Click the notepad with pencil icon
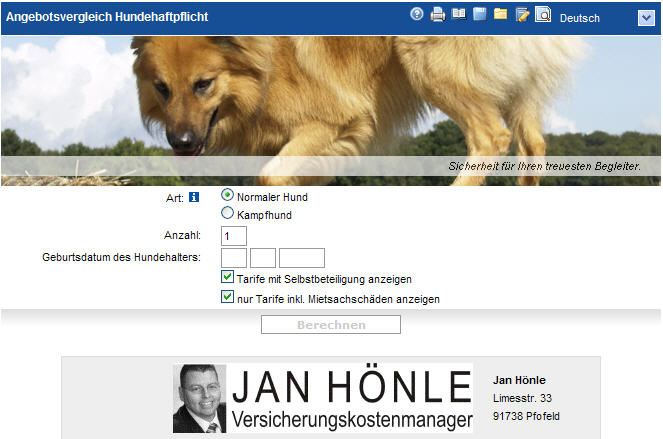This screenshot has width=663, height=439. pyautogui.click(x=522, y=15)
